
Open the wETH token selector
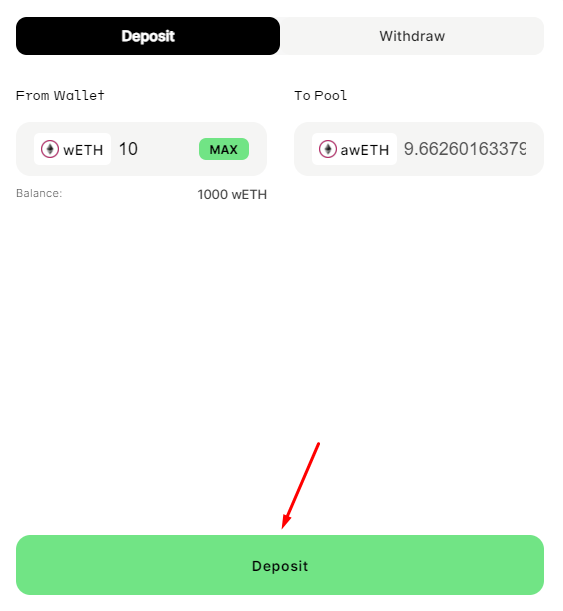click(x=72, y=149)
